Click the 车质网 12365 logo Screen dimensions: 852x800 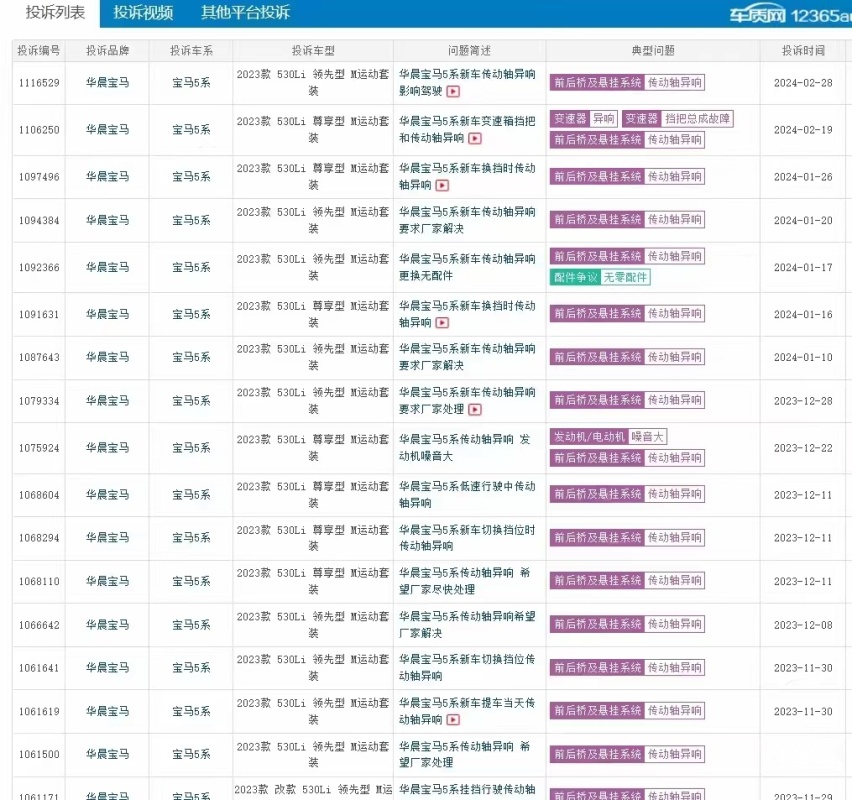click(x=791, y=15)
